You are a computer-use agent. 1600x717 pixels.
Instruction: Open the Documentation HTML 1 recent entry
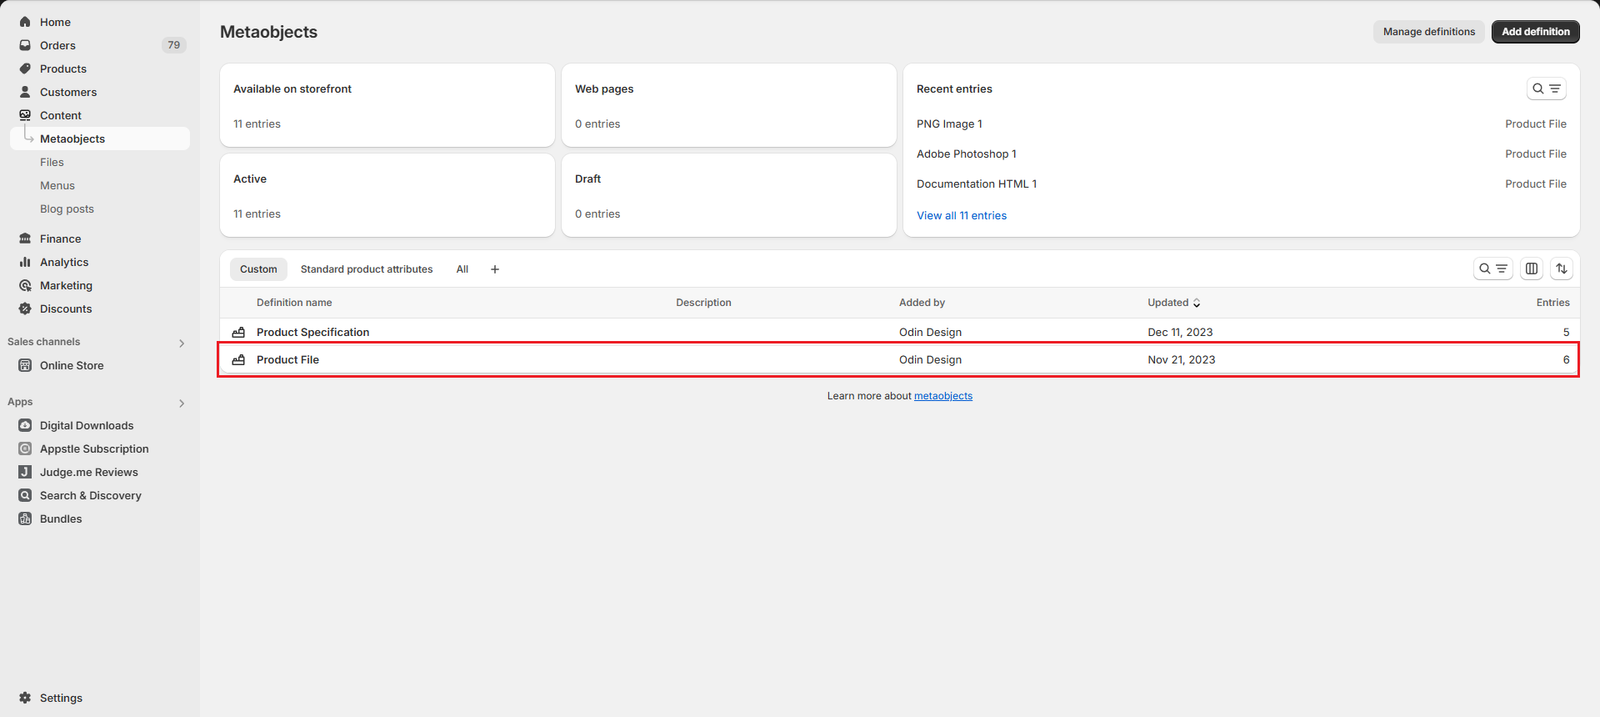point(976,184)
